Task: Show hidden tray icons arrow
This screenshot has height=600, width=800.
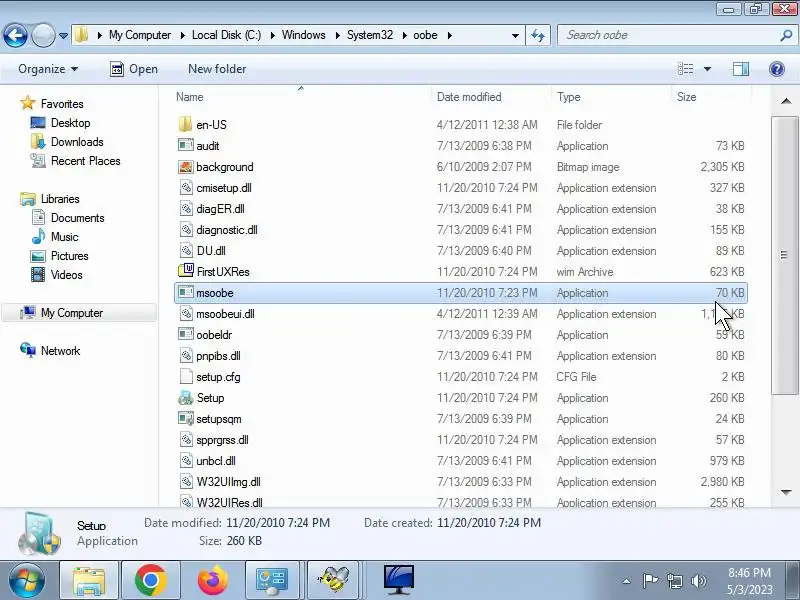Action: pyautogui.click(x=627, y=581)
